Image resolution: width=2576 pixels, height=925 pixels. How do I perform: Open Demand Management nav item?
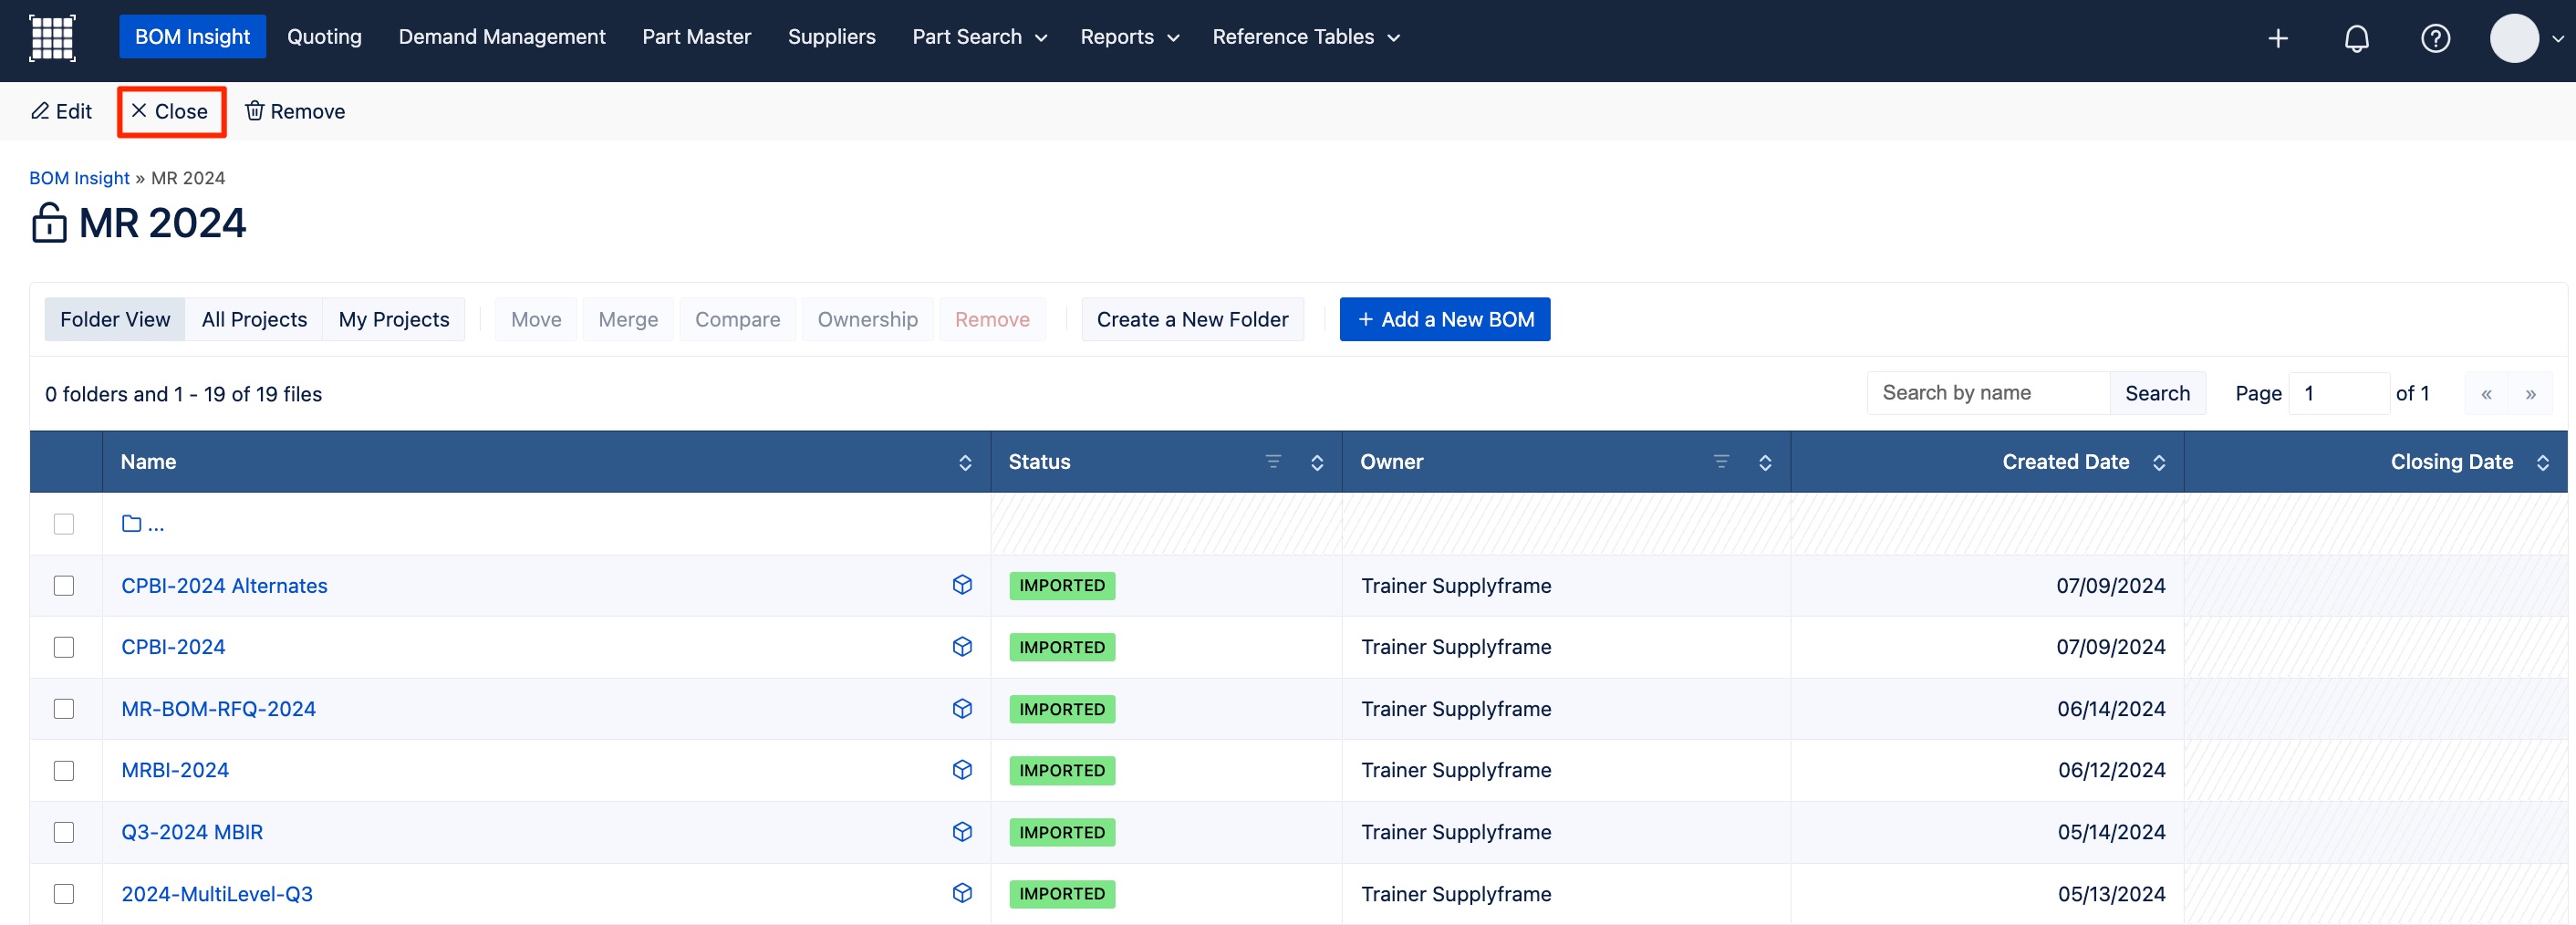[502, 37]
